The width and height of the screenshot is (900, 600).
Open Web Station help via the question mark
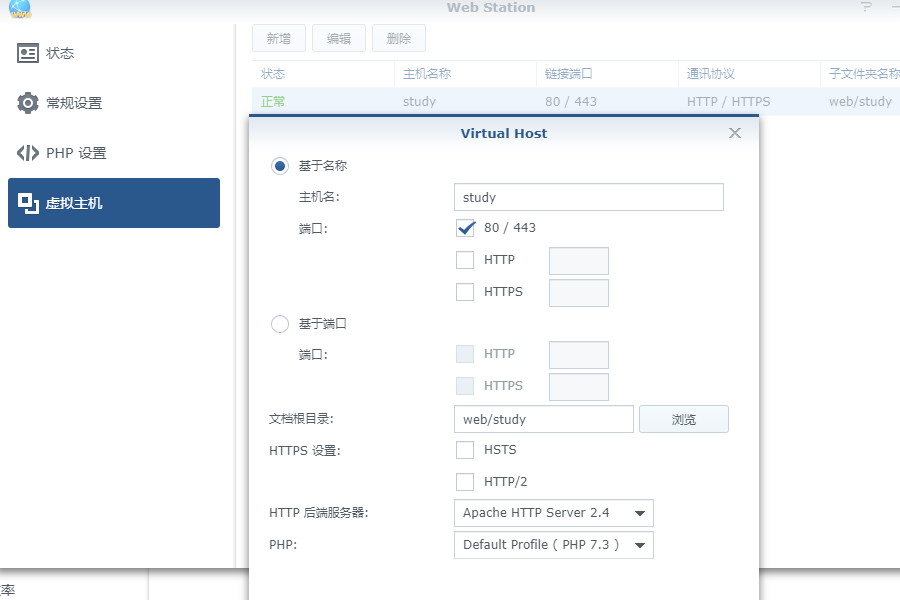click(x=864, y=7)
